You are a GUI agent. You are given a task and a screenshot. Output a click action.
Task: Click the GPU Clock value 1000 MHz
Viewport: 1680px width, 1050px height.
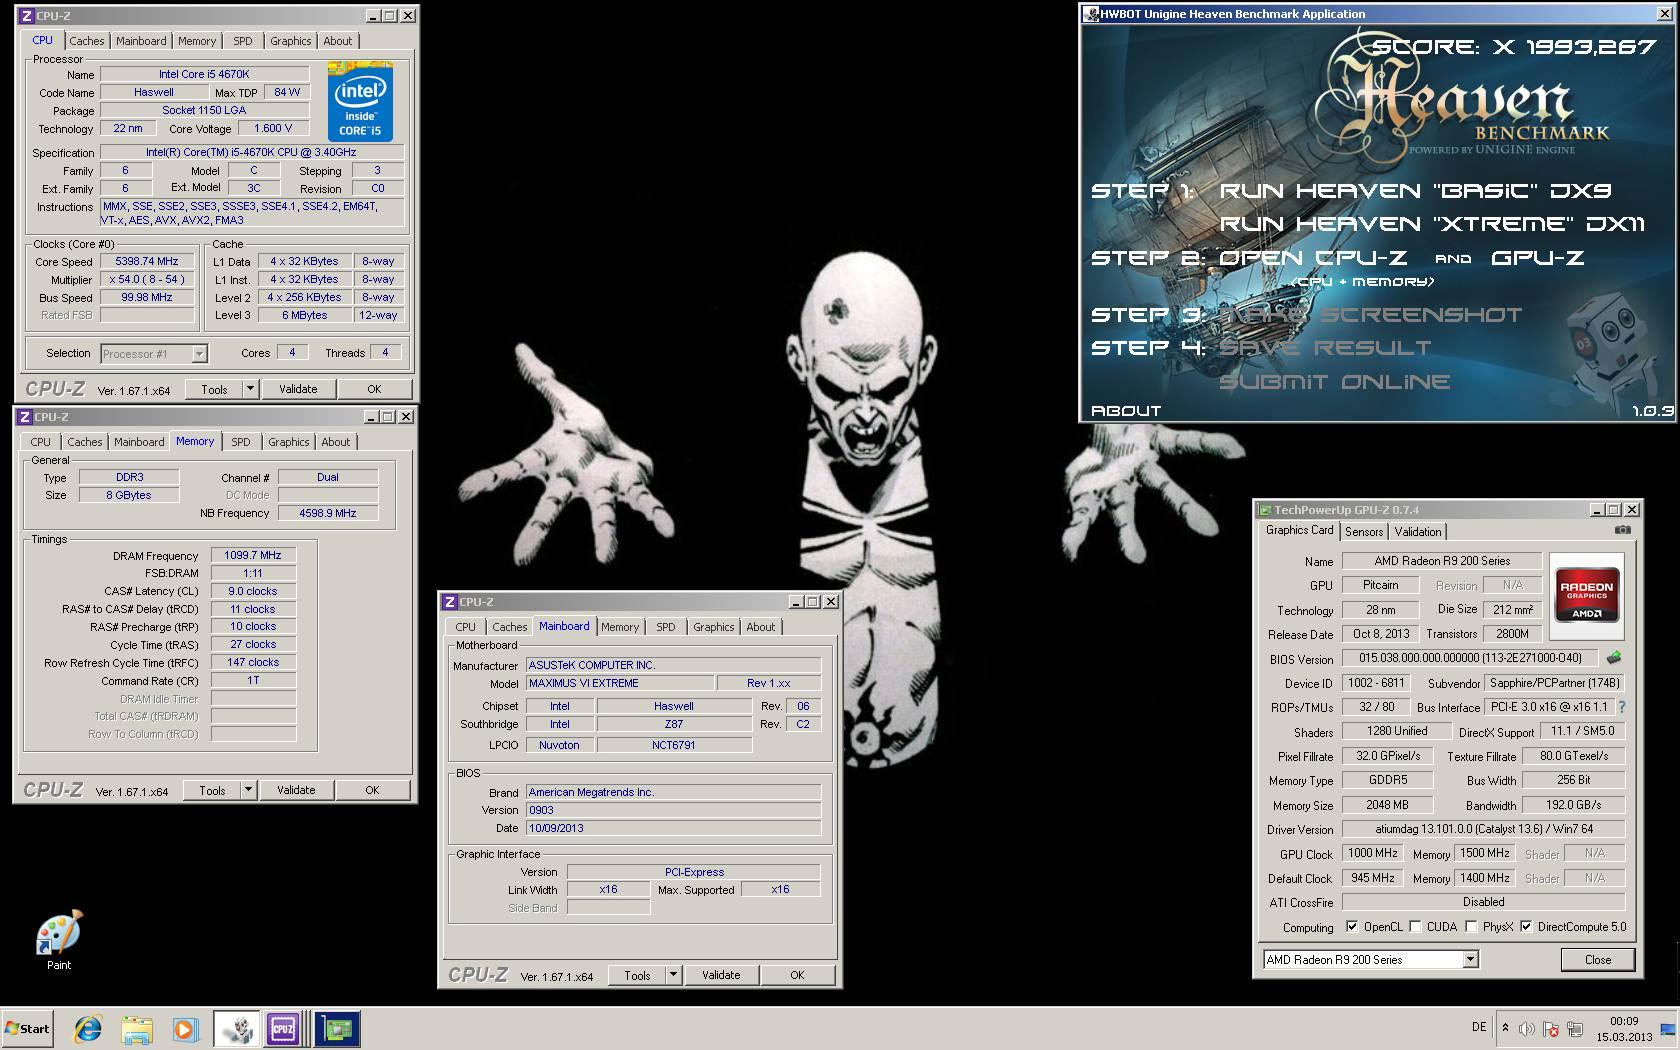(1372, 853)
